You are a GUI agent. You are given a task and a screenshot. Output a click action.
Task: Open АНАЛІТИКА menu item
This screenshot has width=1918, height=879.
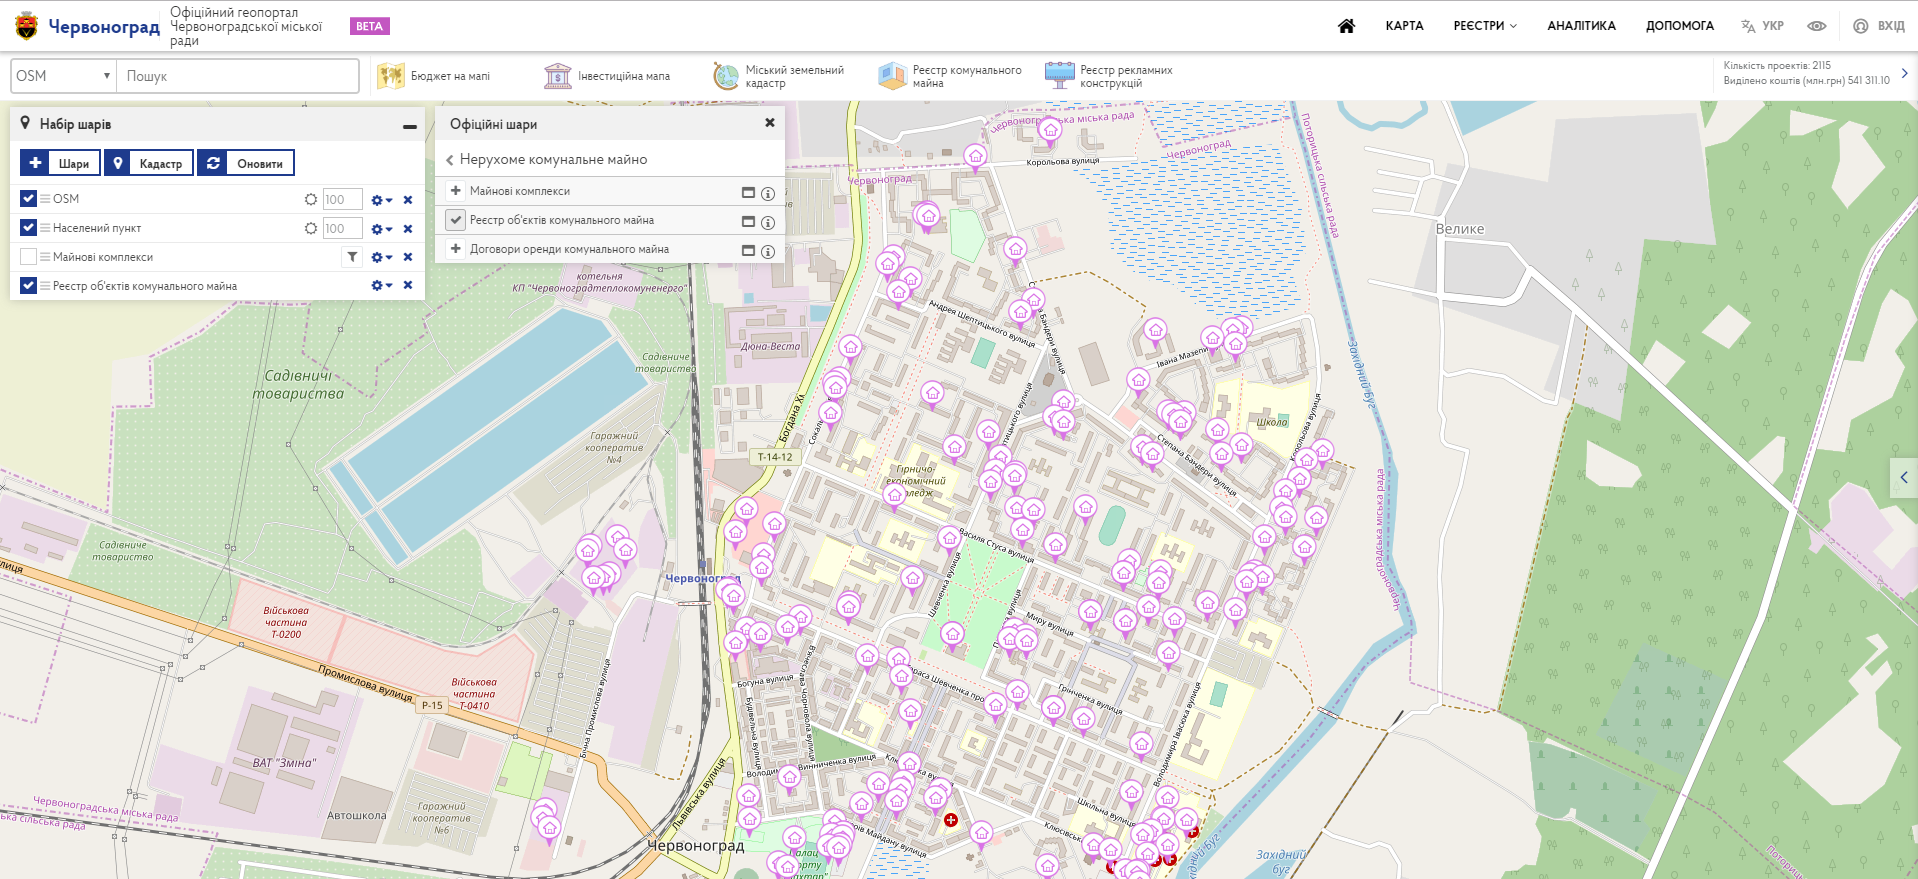1581,26
